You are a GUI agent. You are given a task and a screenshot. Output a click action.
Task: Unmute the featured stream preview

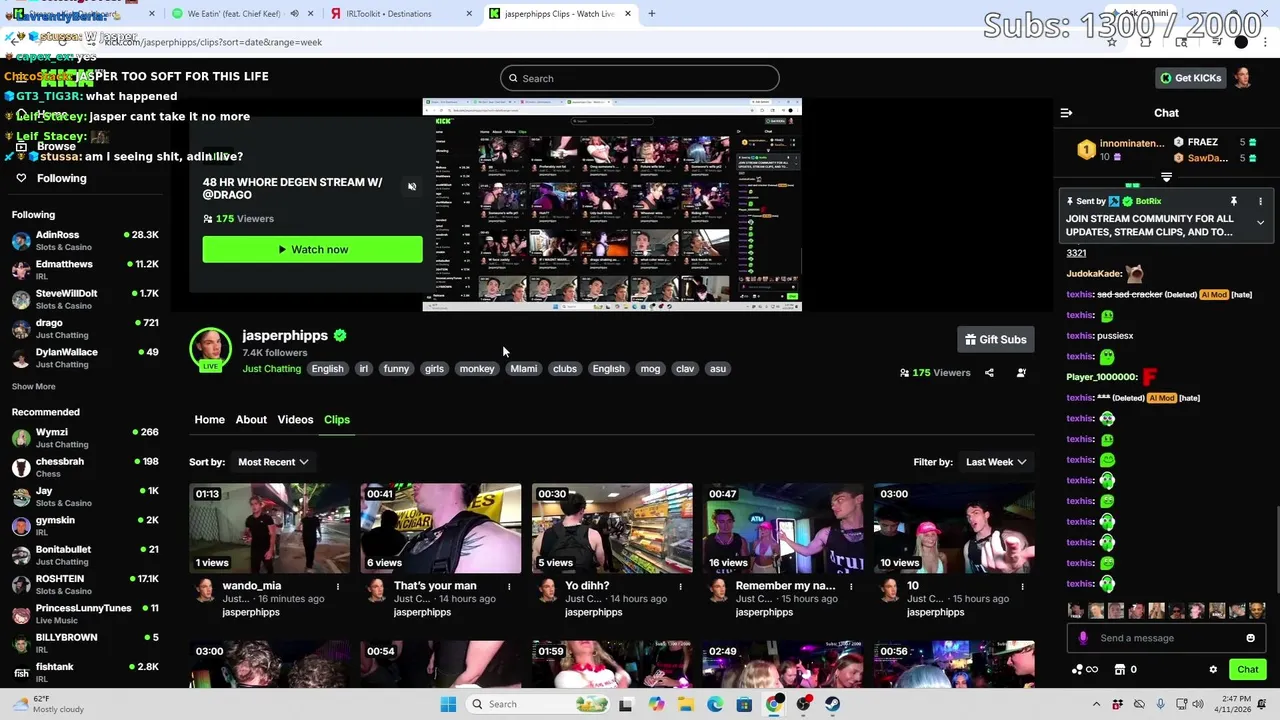(x=412, y=186)
